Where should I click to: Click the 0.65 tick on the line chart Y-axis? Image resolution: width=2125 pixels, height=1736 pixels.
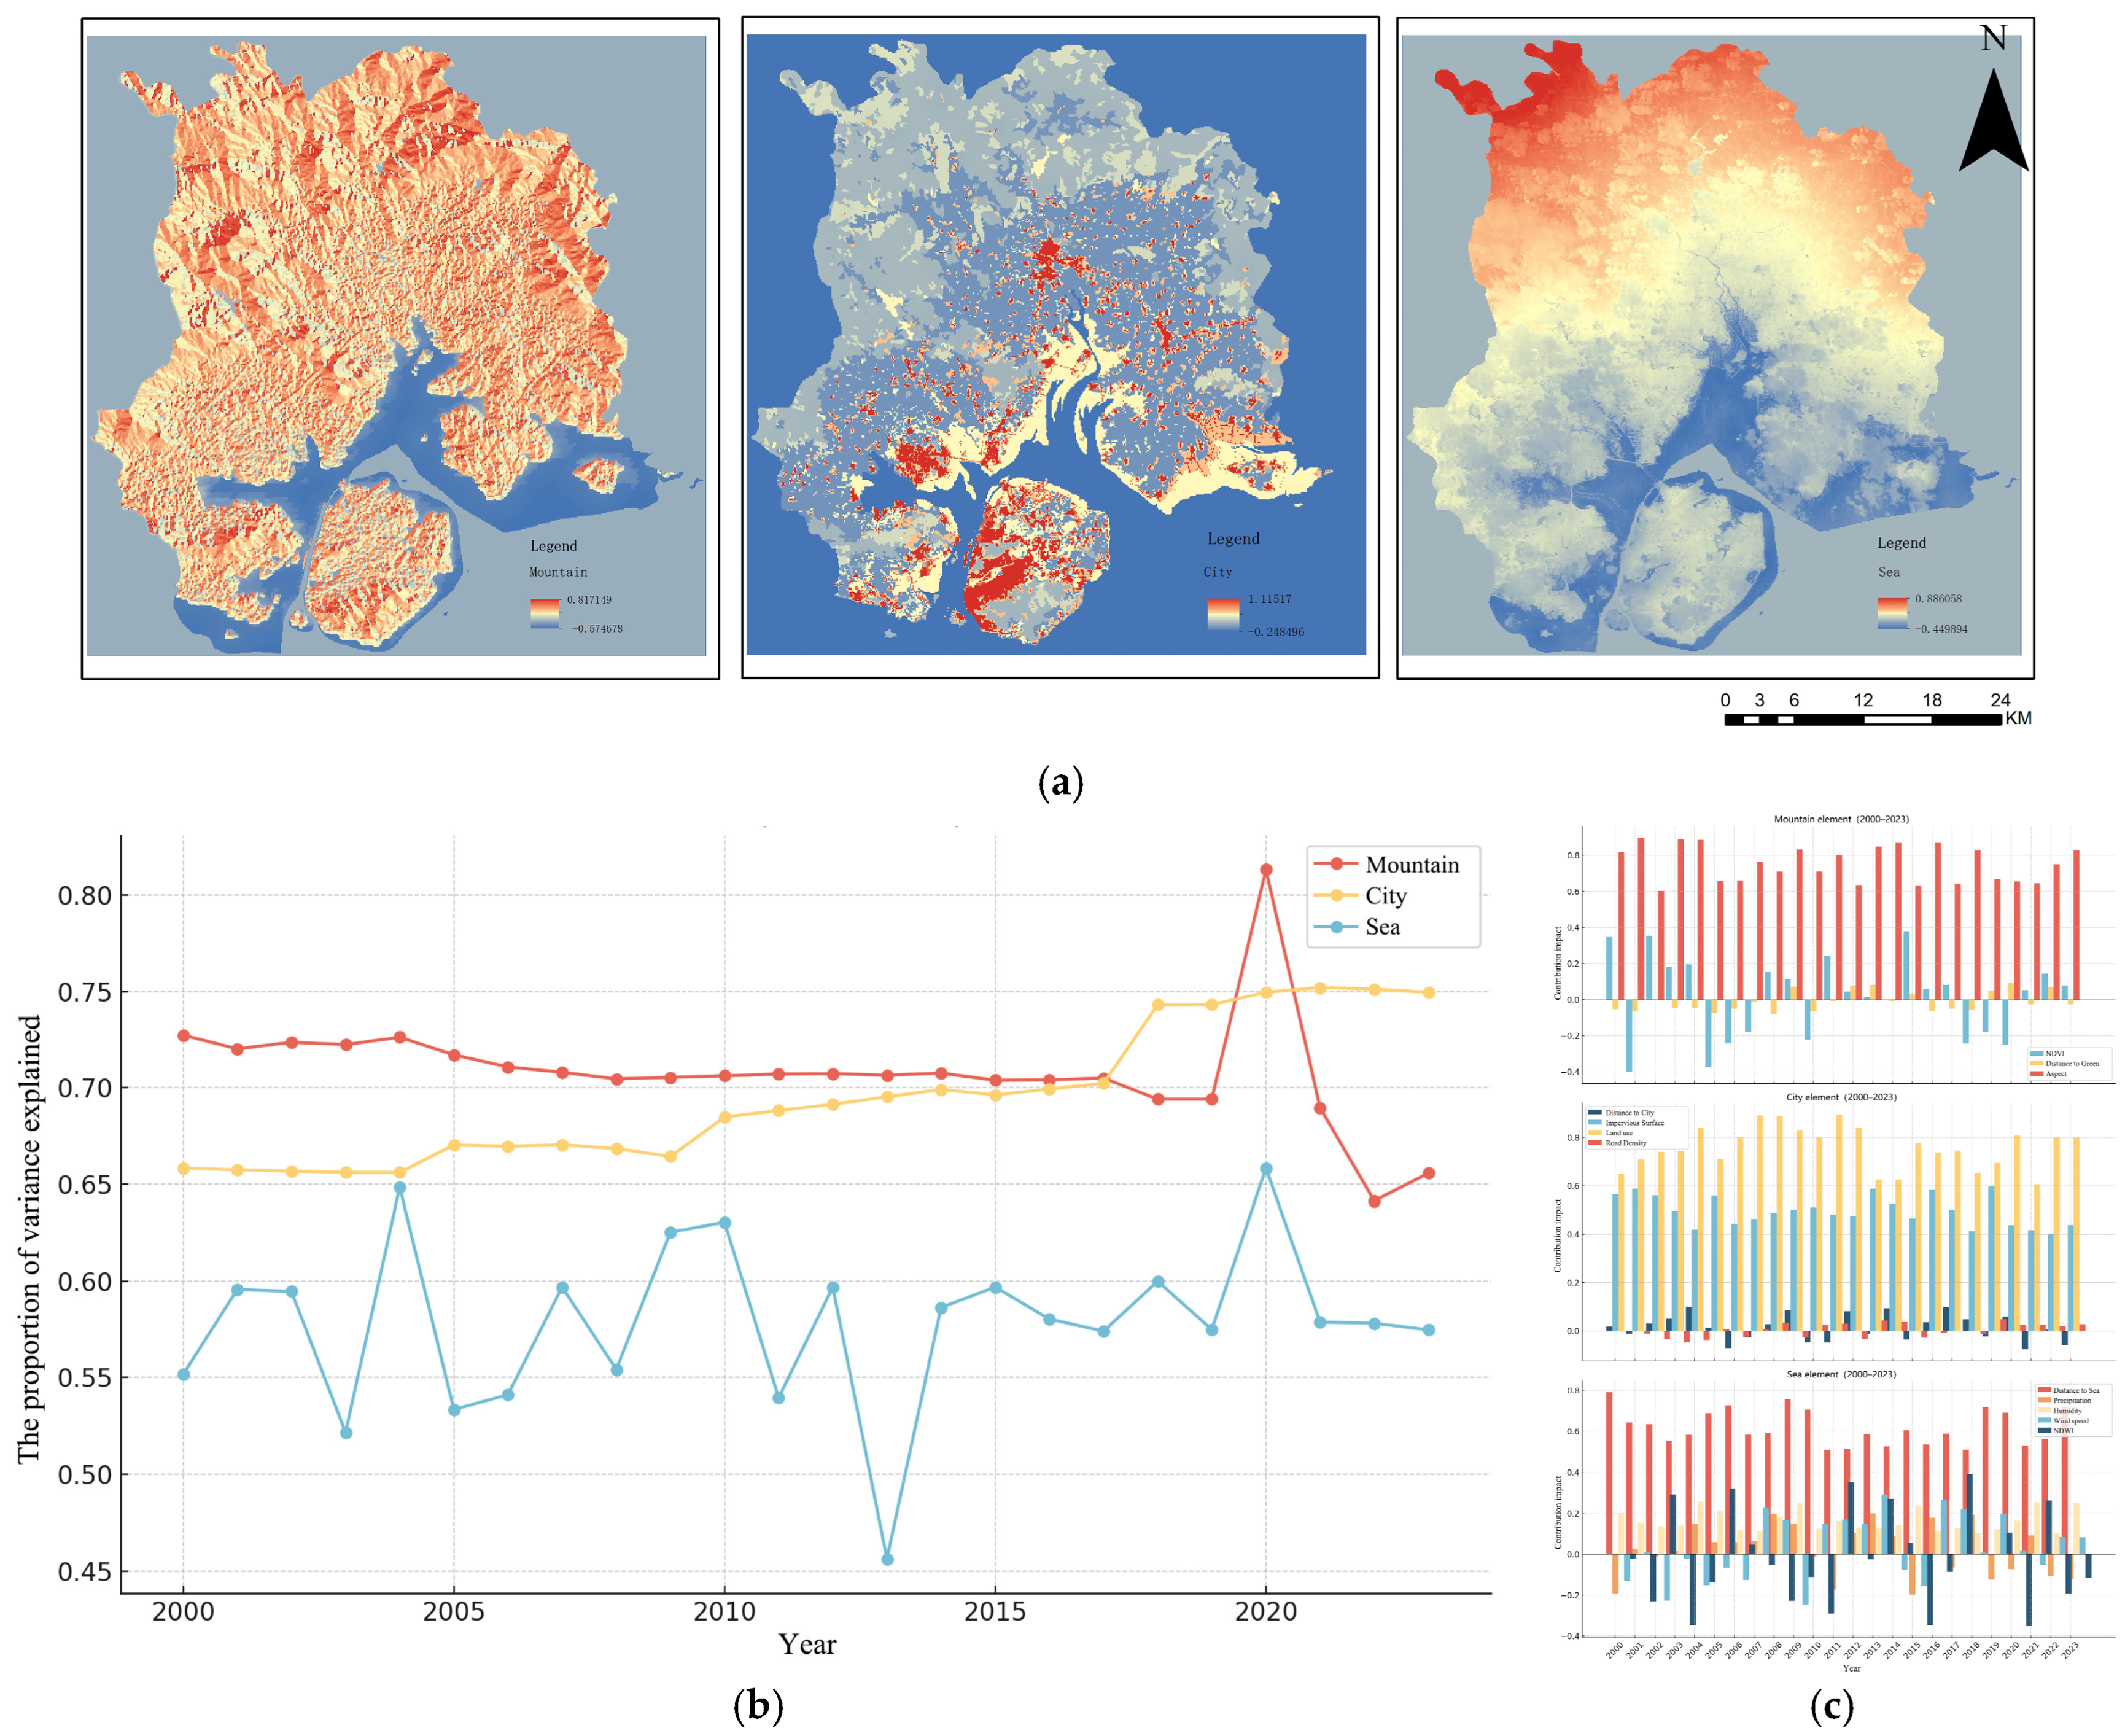click(84, 1185)
